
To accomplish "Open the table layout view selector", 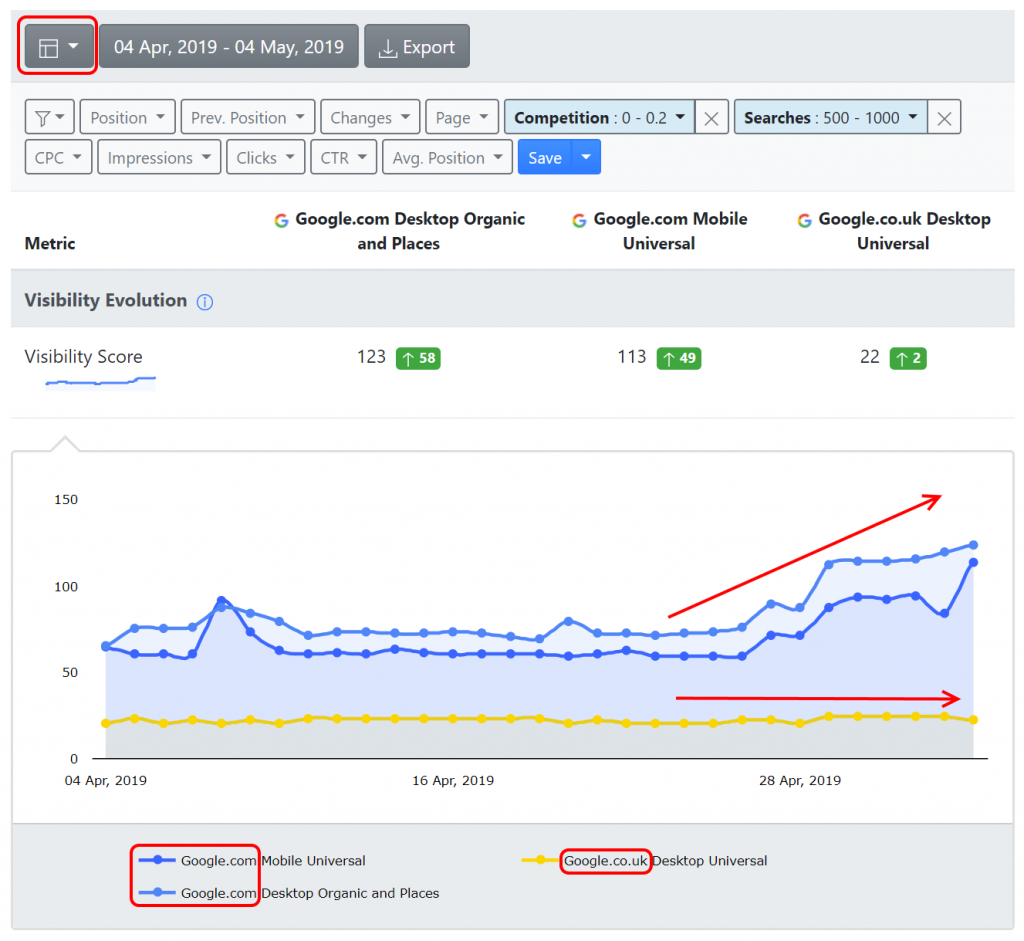I will coord(57,46).
